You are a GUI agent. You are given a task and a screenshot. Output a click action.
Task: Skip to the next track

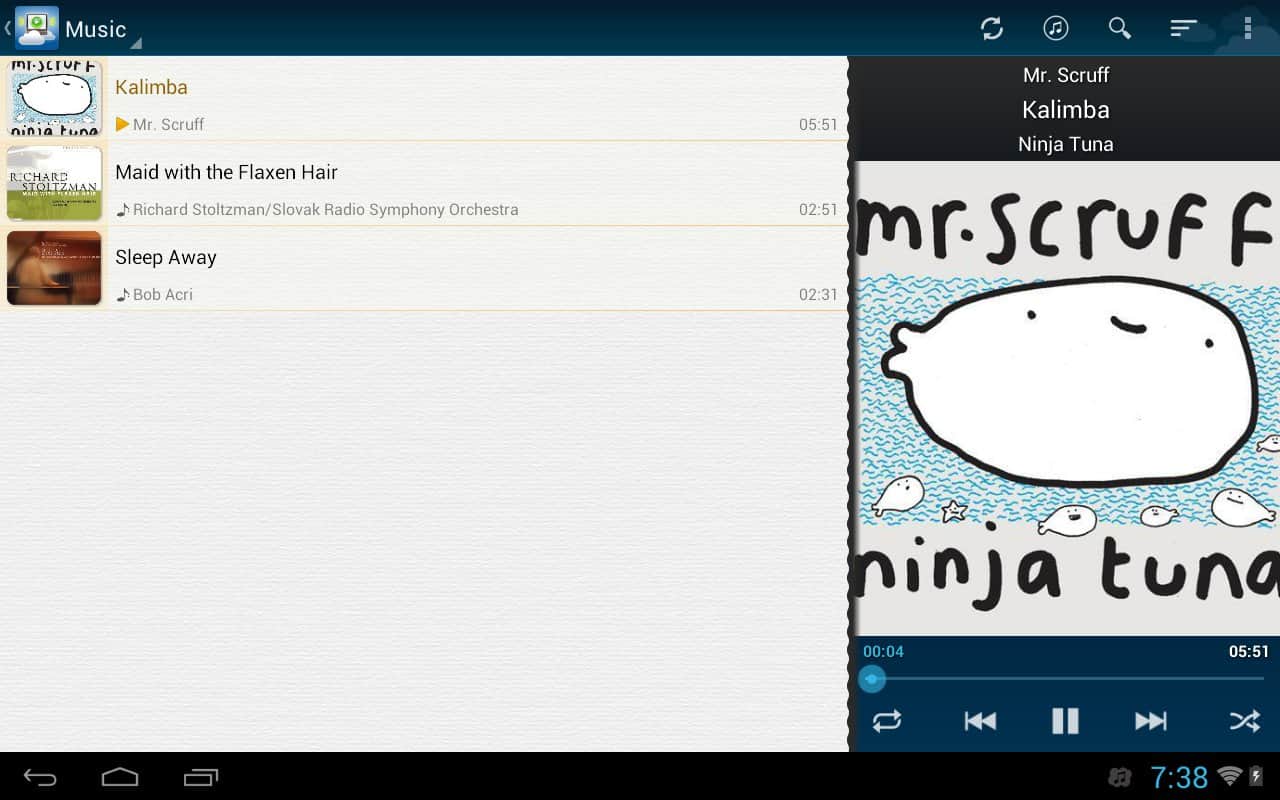click(x=1150, y=721)
